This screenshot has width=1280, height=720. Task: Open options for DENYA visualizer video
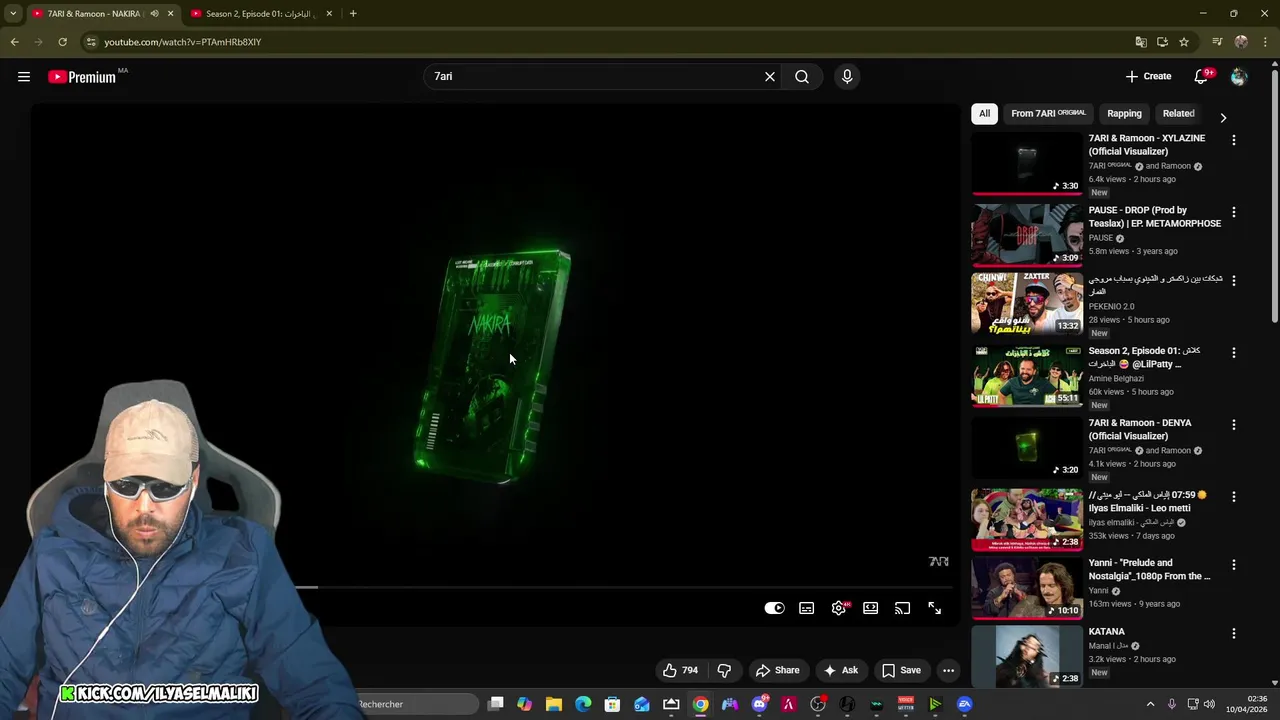(1234, 425)
